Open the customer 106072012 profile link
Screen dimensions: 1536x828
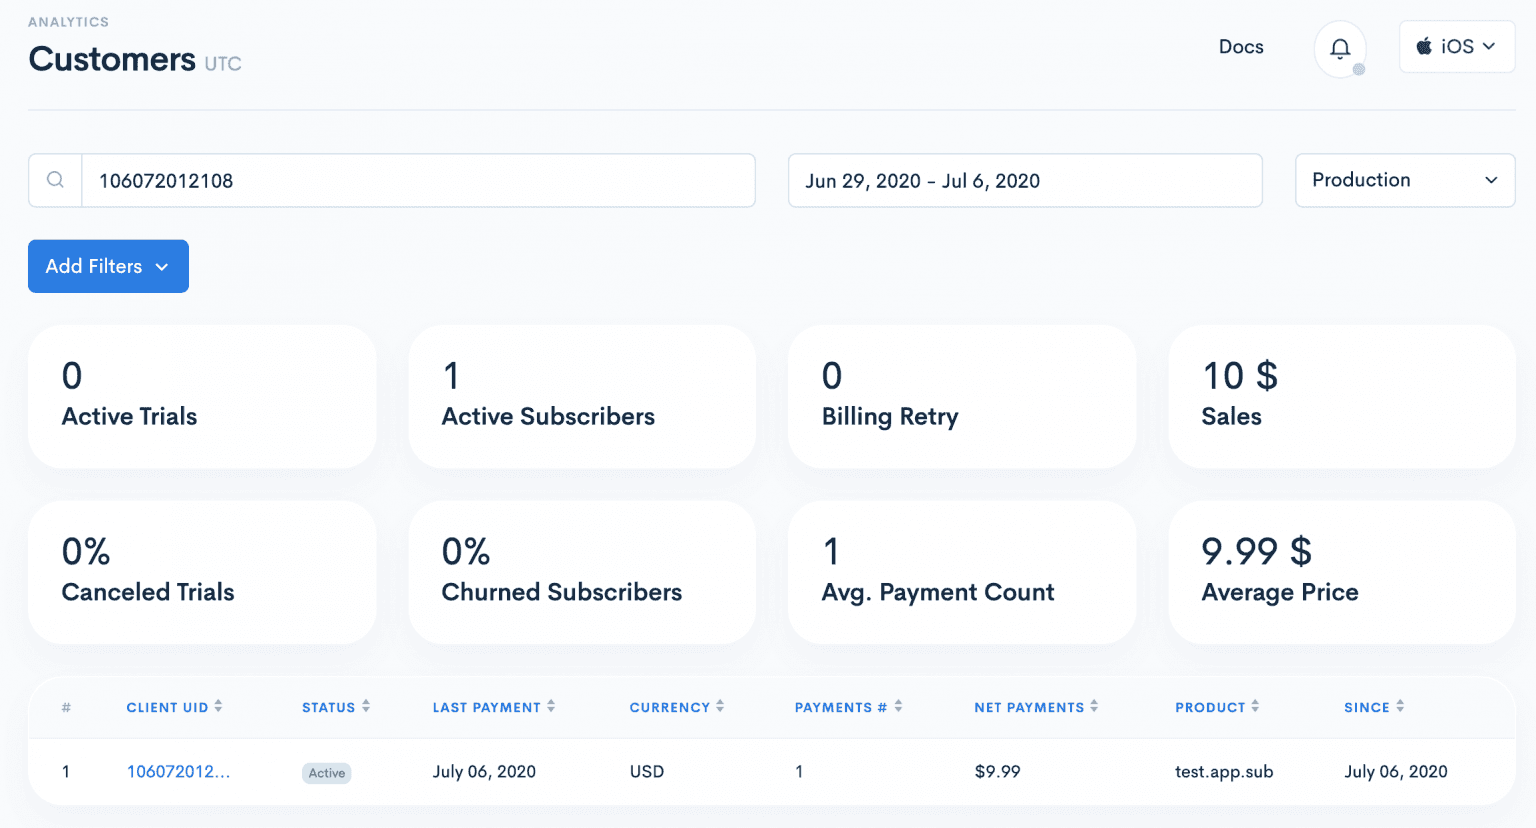click(x=179, y=771)
